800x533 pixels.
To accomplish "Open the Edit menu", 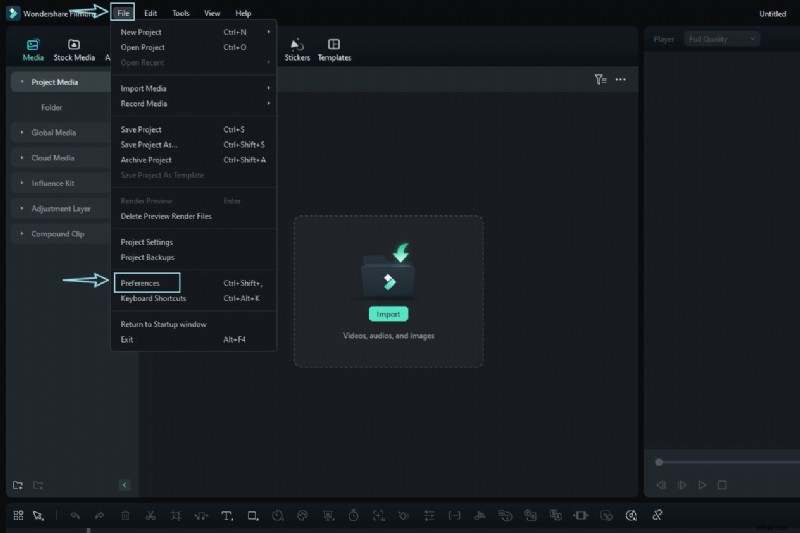I will (150, 13).
